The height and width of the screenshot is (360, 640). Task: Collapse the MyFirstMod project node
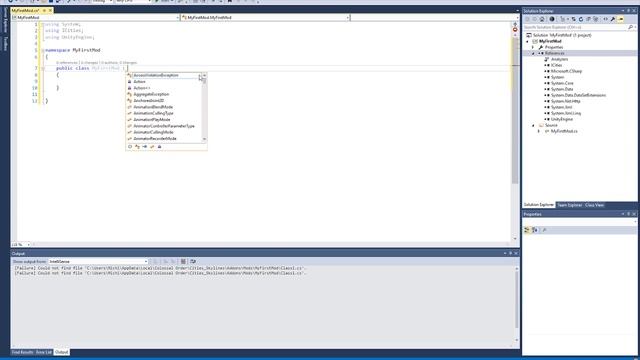[527, 42]
